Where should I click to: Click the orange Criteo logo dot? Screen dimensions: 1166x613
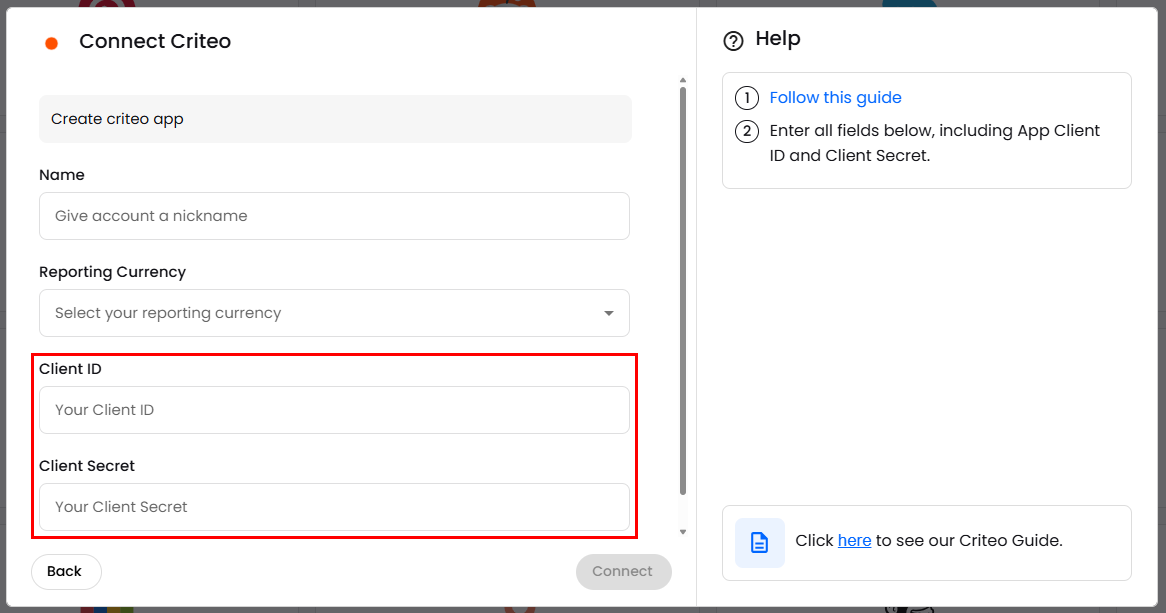(52, 43)
